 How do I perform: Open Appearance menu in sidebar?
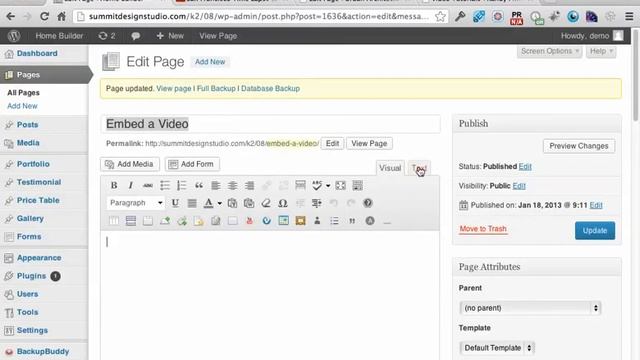39,258
